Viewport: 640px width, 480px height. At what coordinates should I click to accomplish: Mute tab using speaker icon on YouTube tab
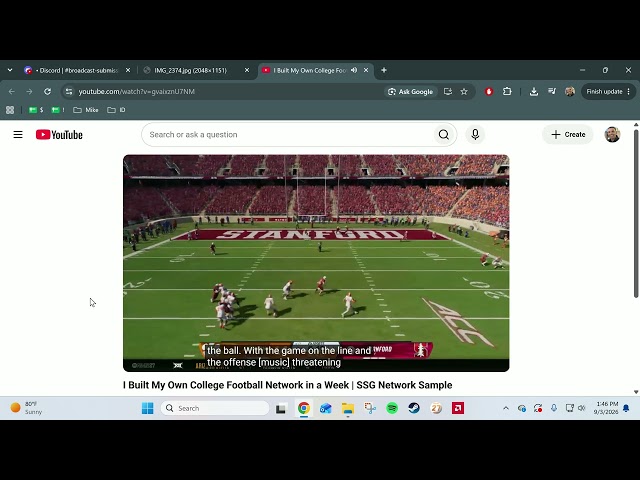pos(354,70)
